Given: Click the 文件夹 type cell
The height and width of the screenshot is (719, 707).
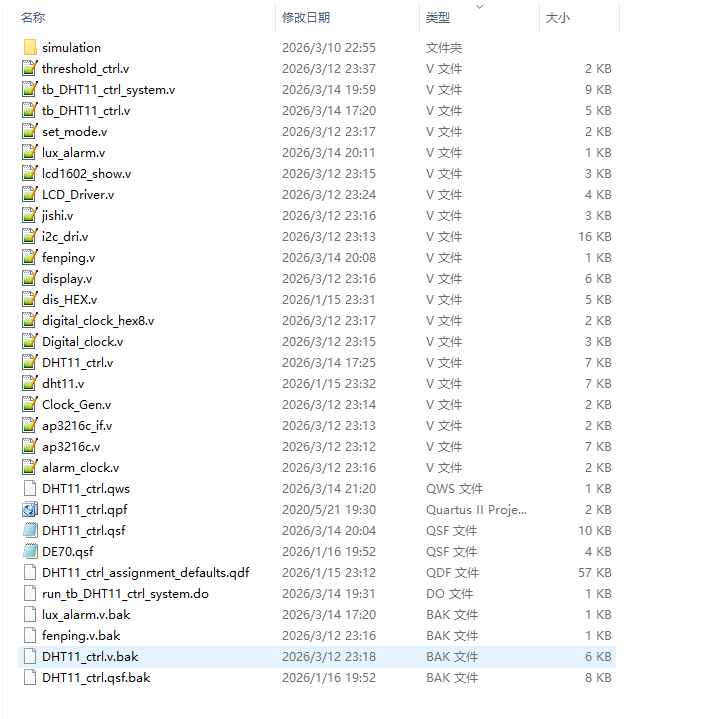Looking at the screenshot, I should pyautogui.click(x=444, y=47).
